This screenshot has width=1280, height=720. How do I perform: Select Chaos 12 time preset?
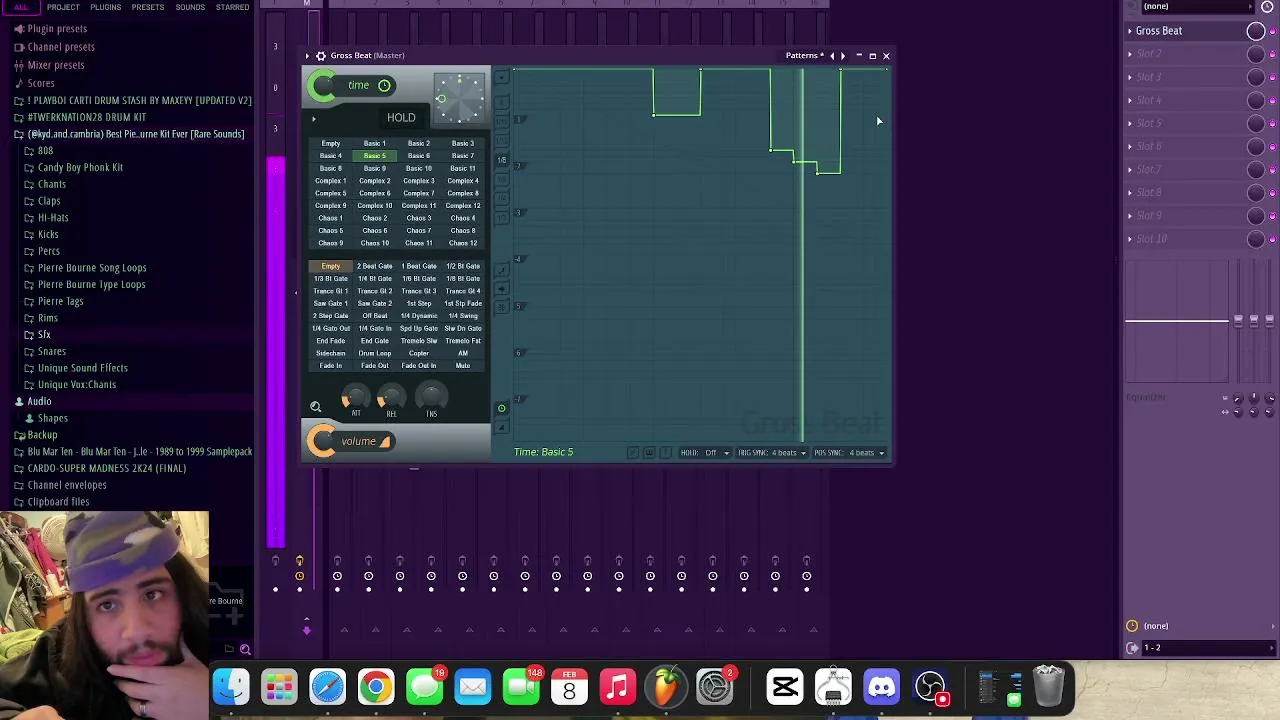tap(462, 243)
